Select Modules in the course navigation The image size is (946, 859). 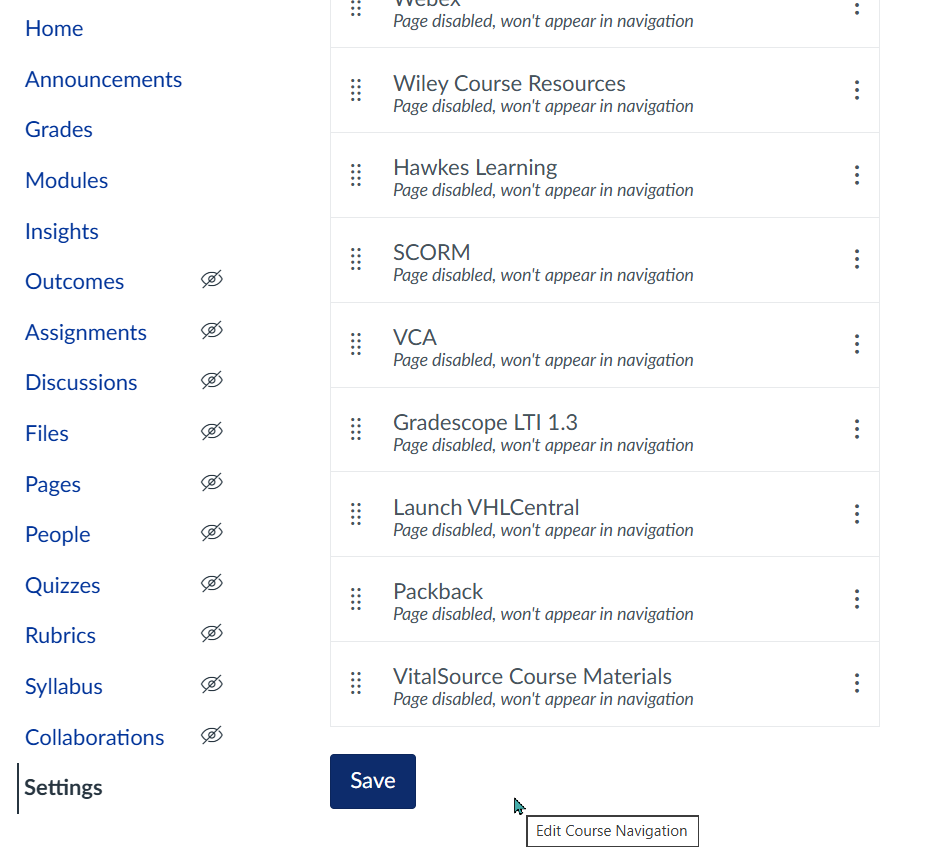(x=66, y=180)
